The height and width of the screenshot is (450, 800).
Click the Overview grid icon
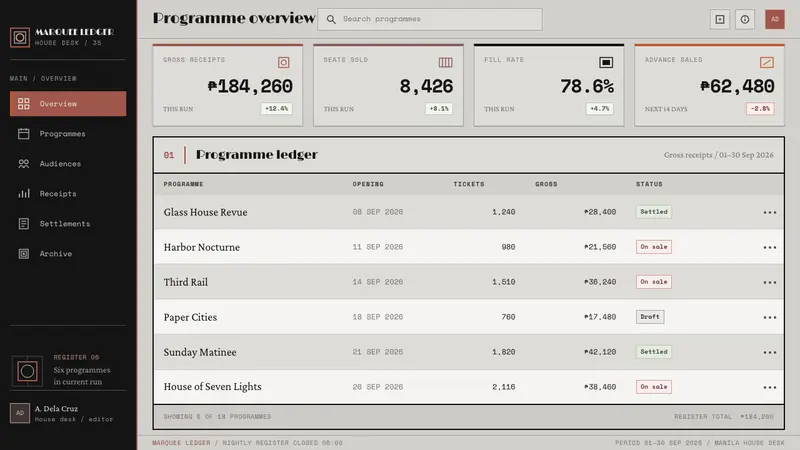(23, 104)
